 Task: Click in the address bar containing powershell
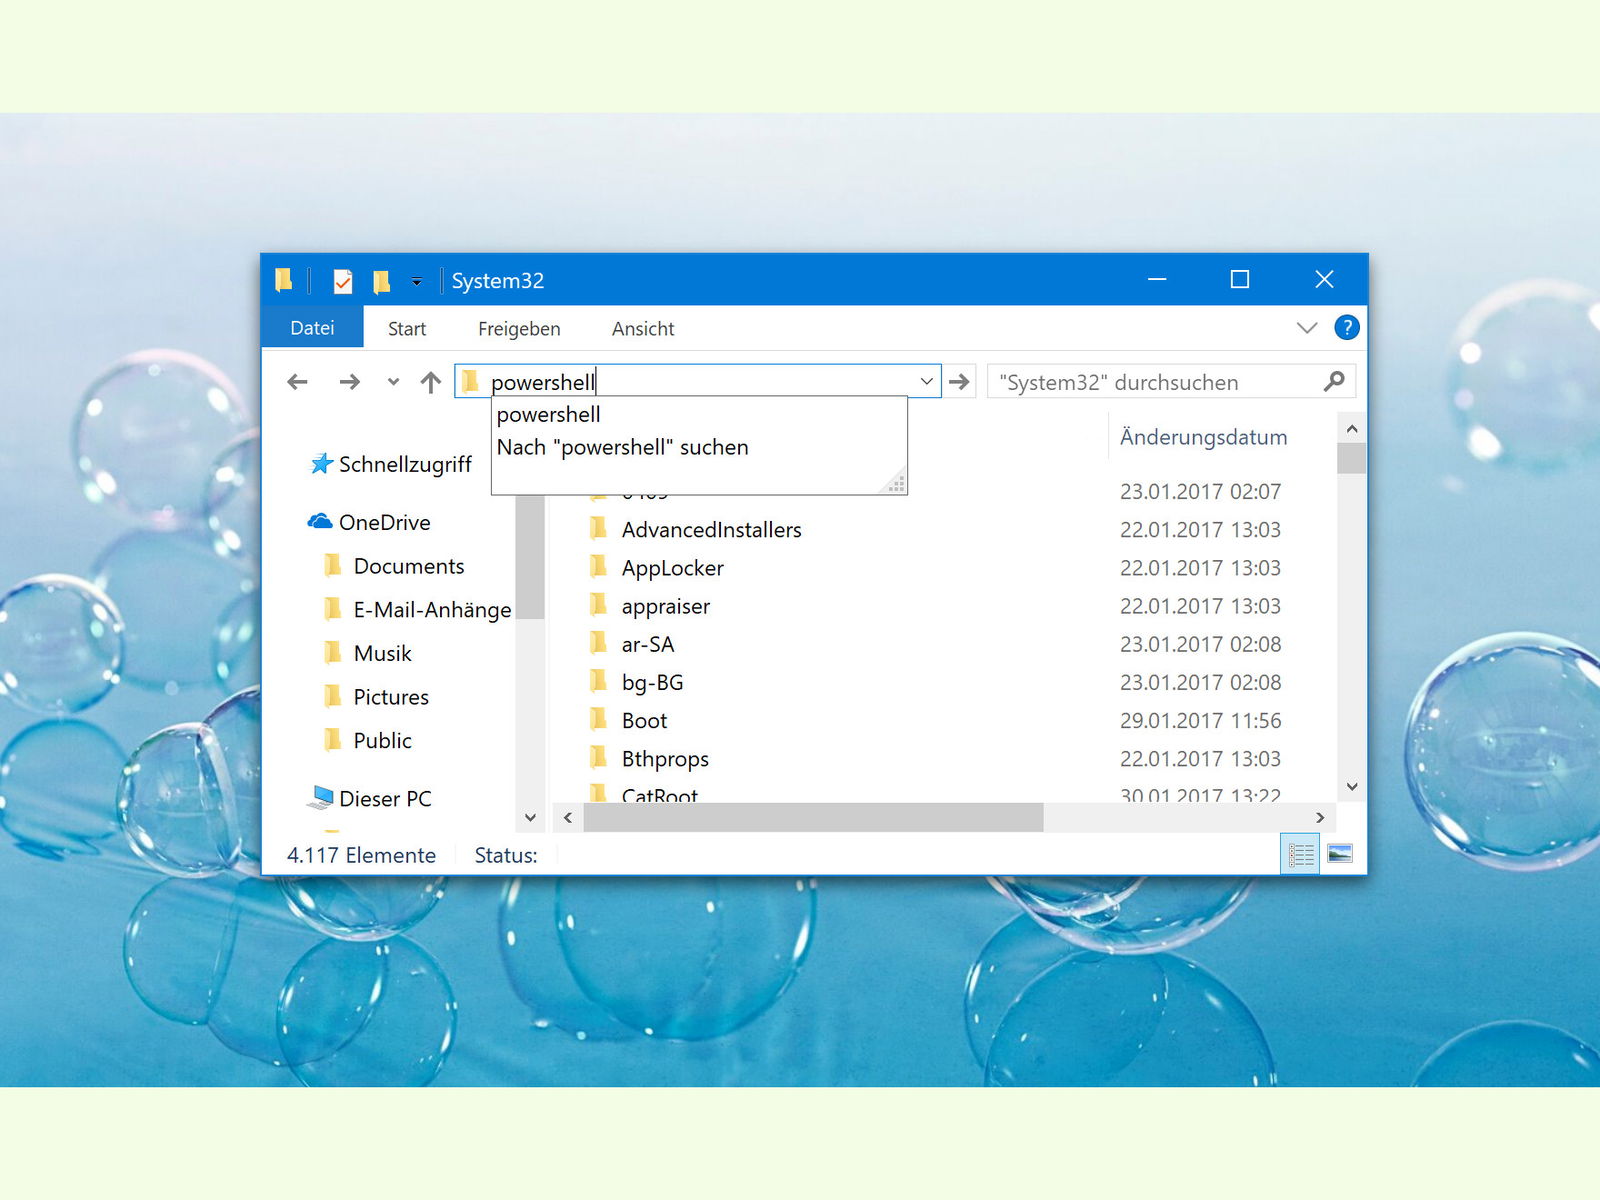[x=700, y=382]
